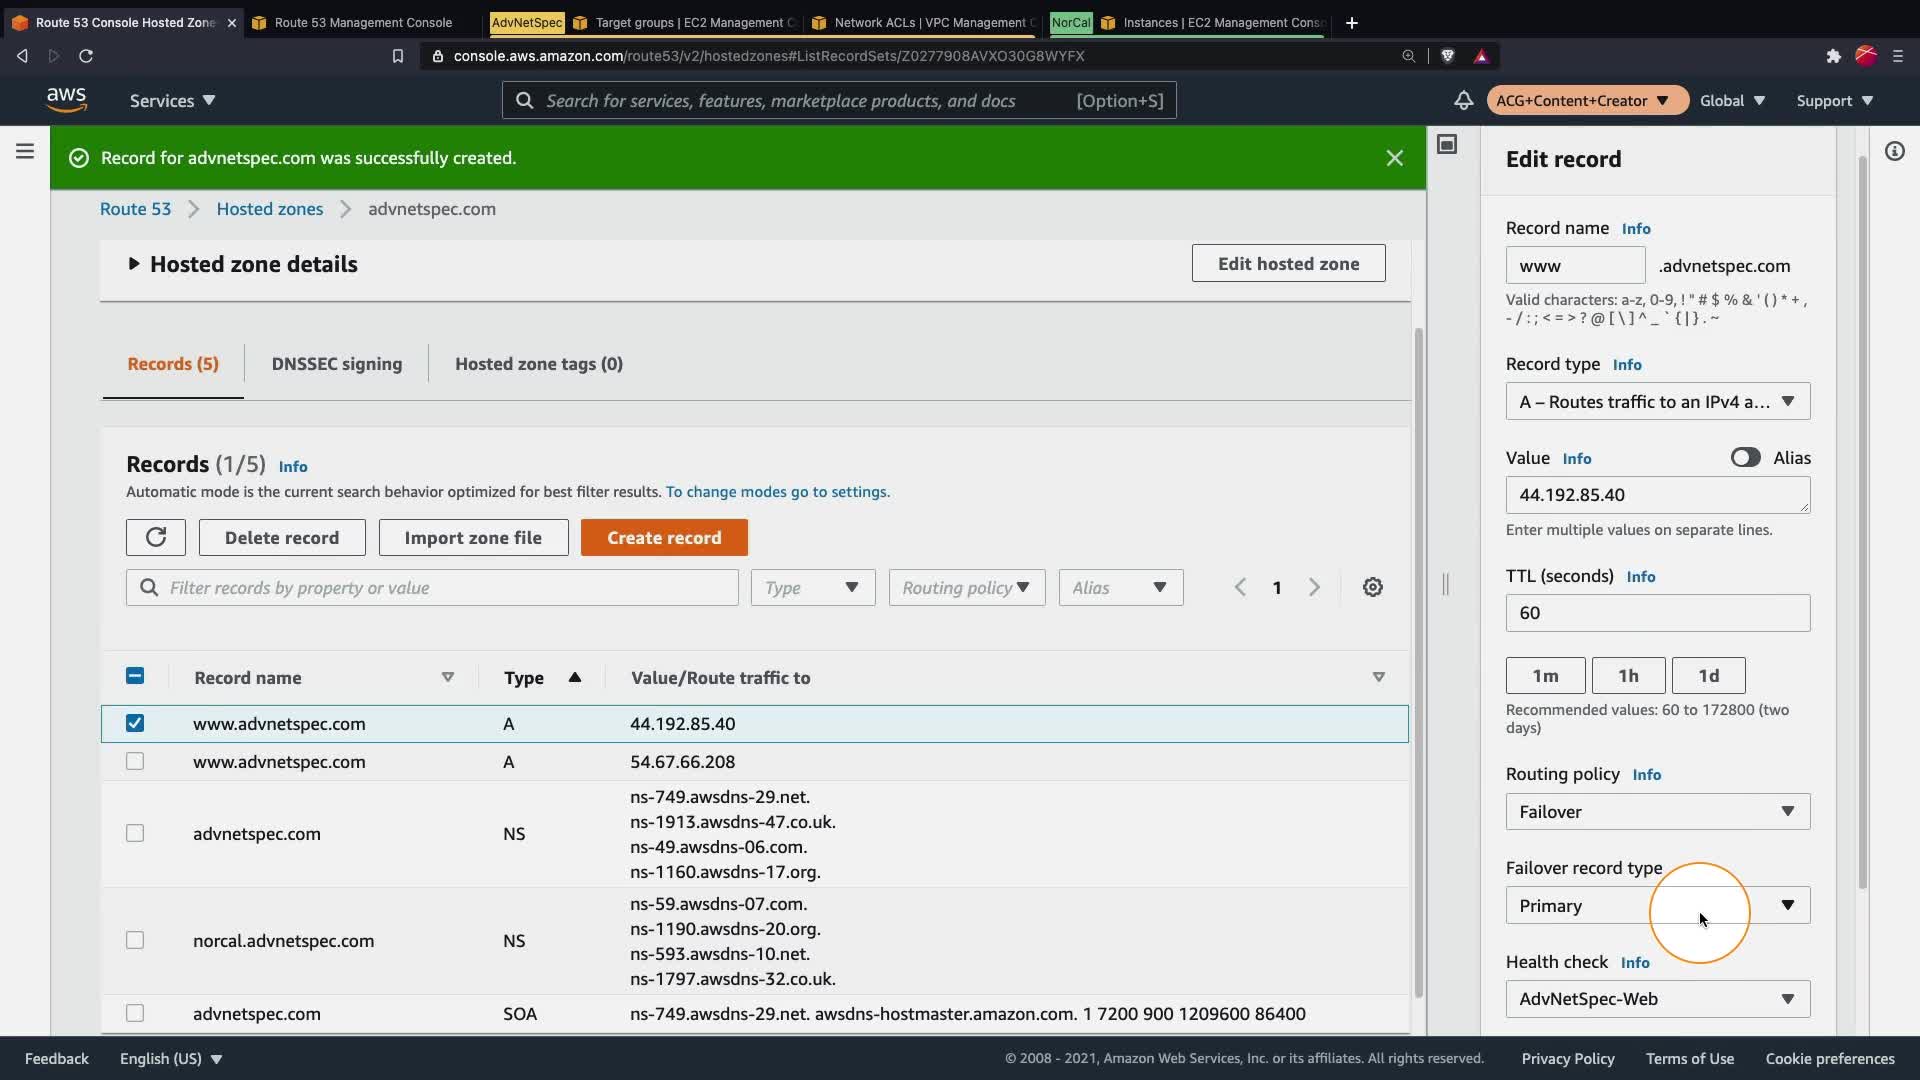Open the Failover record type dropdown

[1657, 906]
